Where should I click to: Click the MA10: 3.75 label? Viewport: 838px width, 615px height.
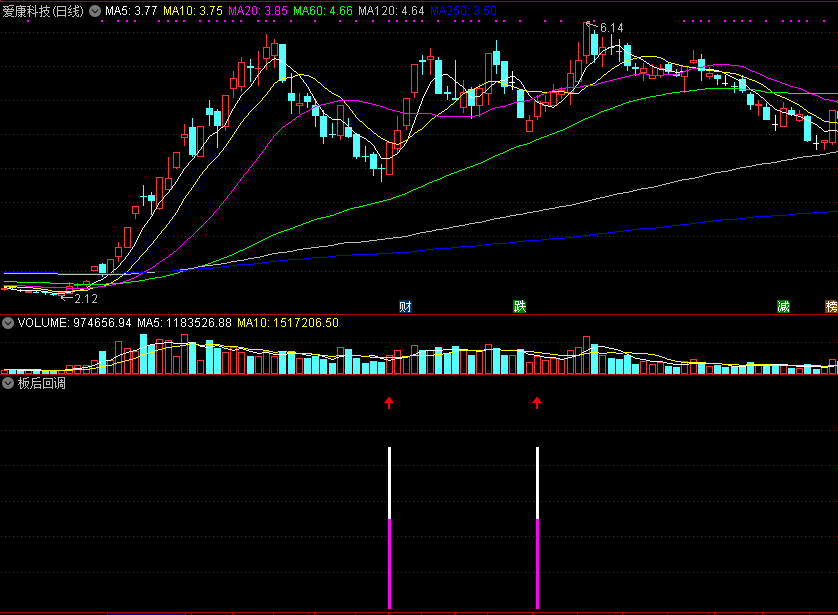tap(193, 11)
